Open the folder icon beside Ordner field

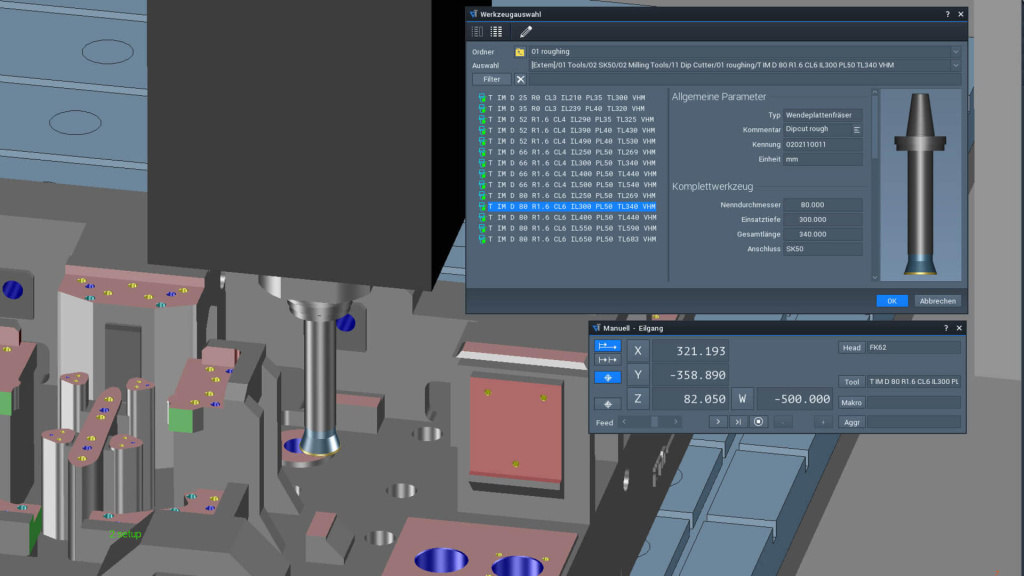[x=520, y=51]
